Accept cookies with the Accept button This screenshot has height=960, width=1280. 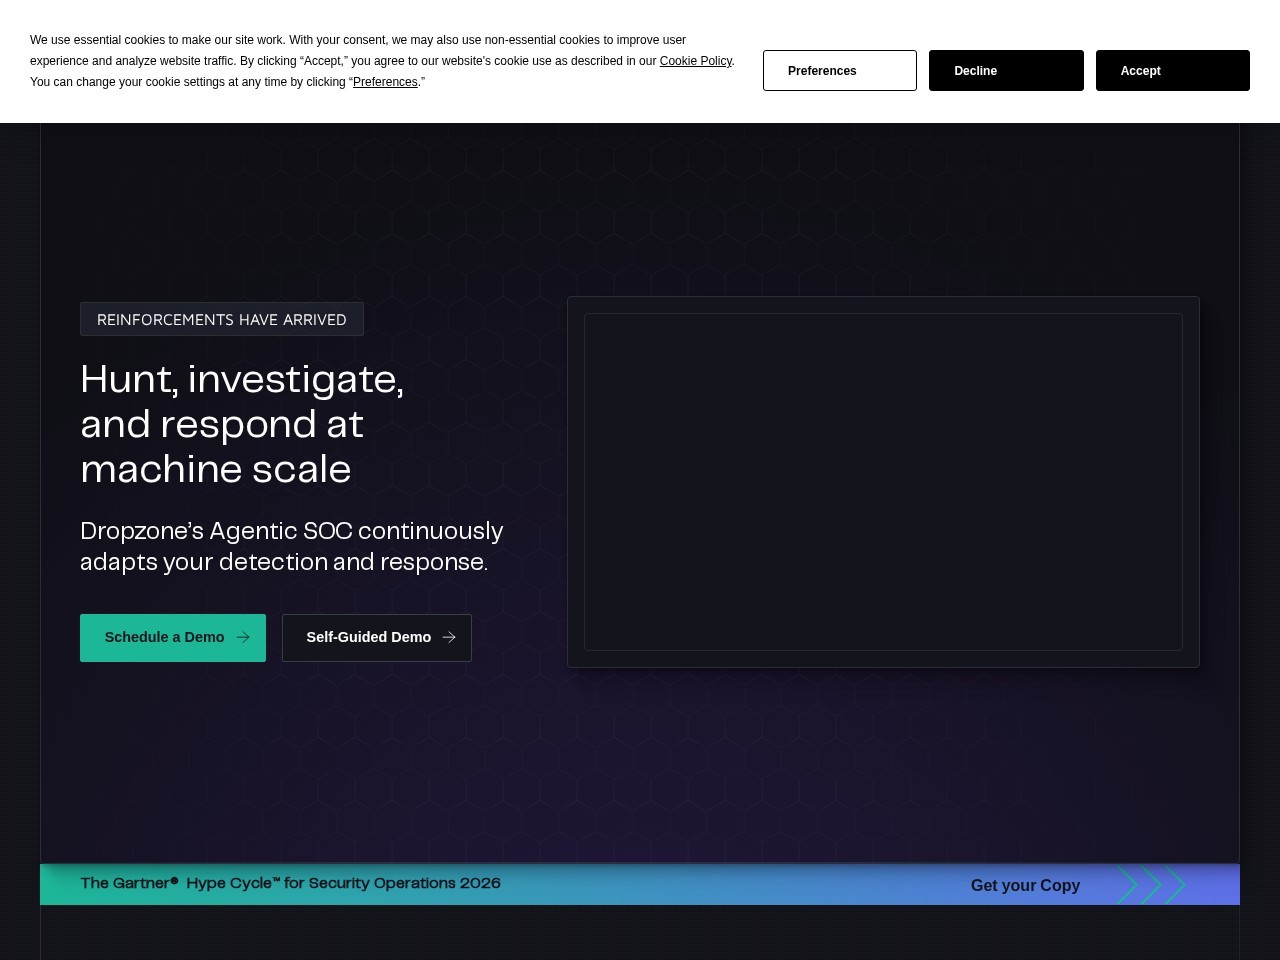(1172, 71)
